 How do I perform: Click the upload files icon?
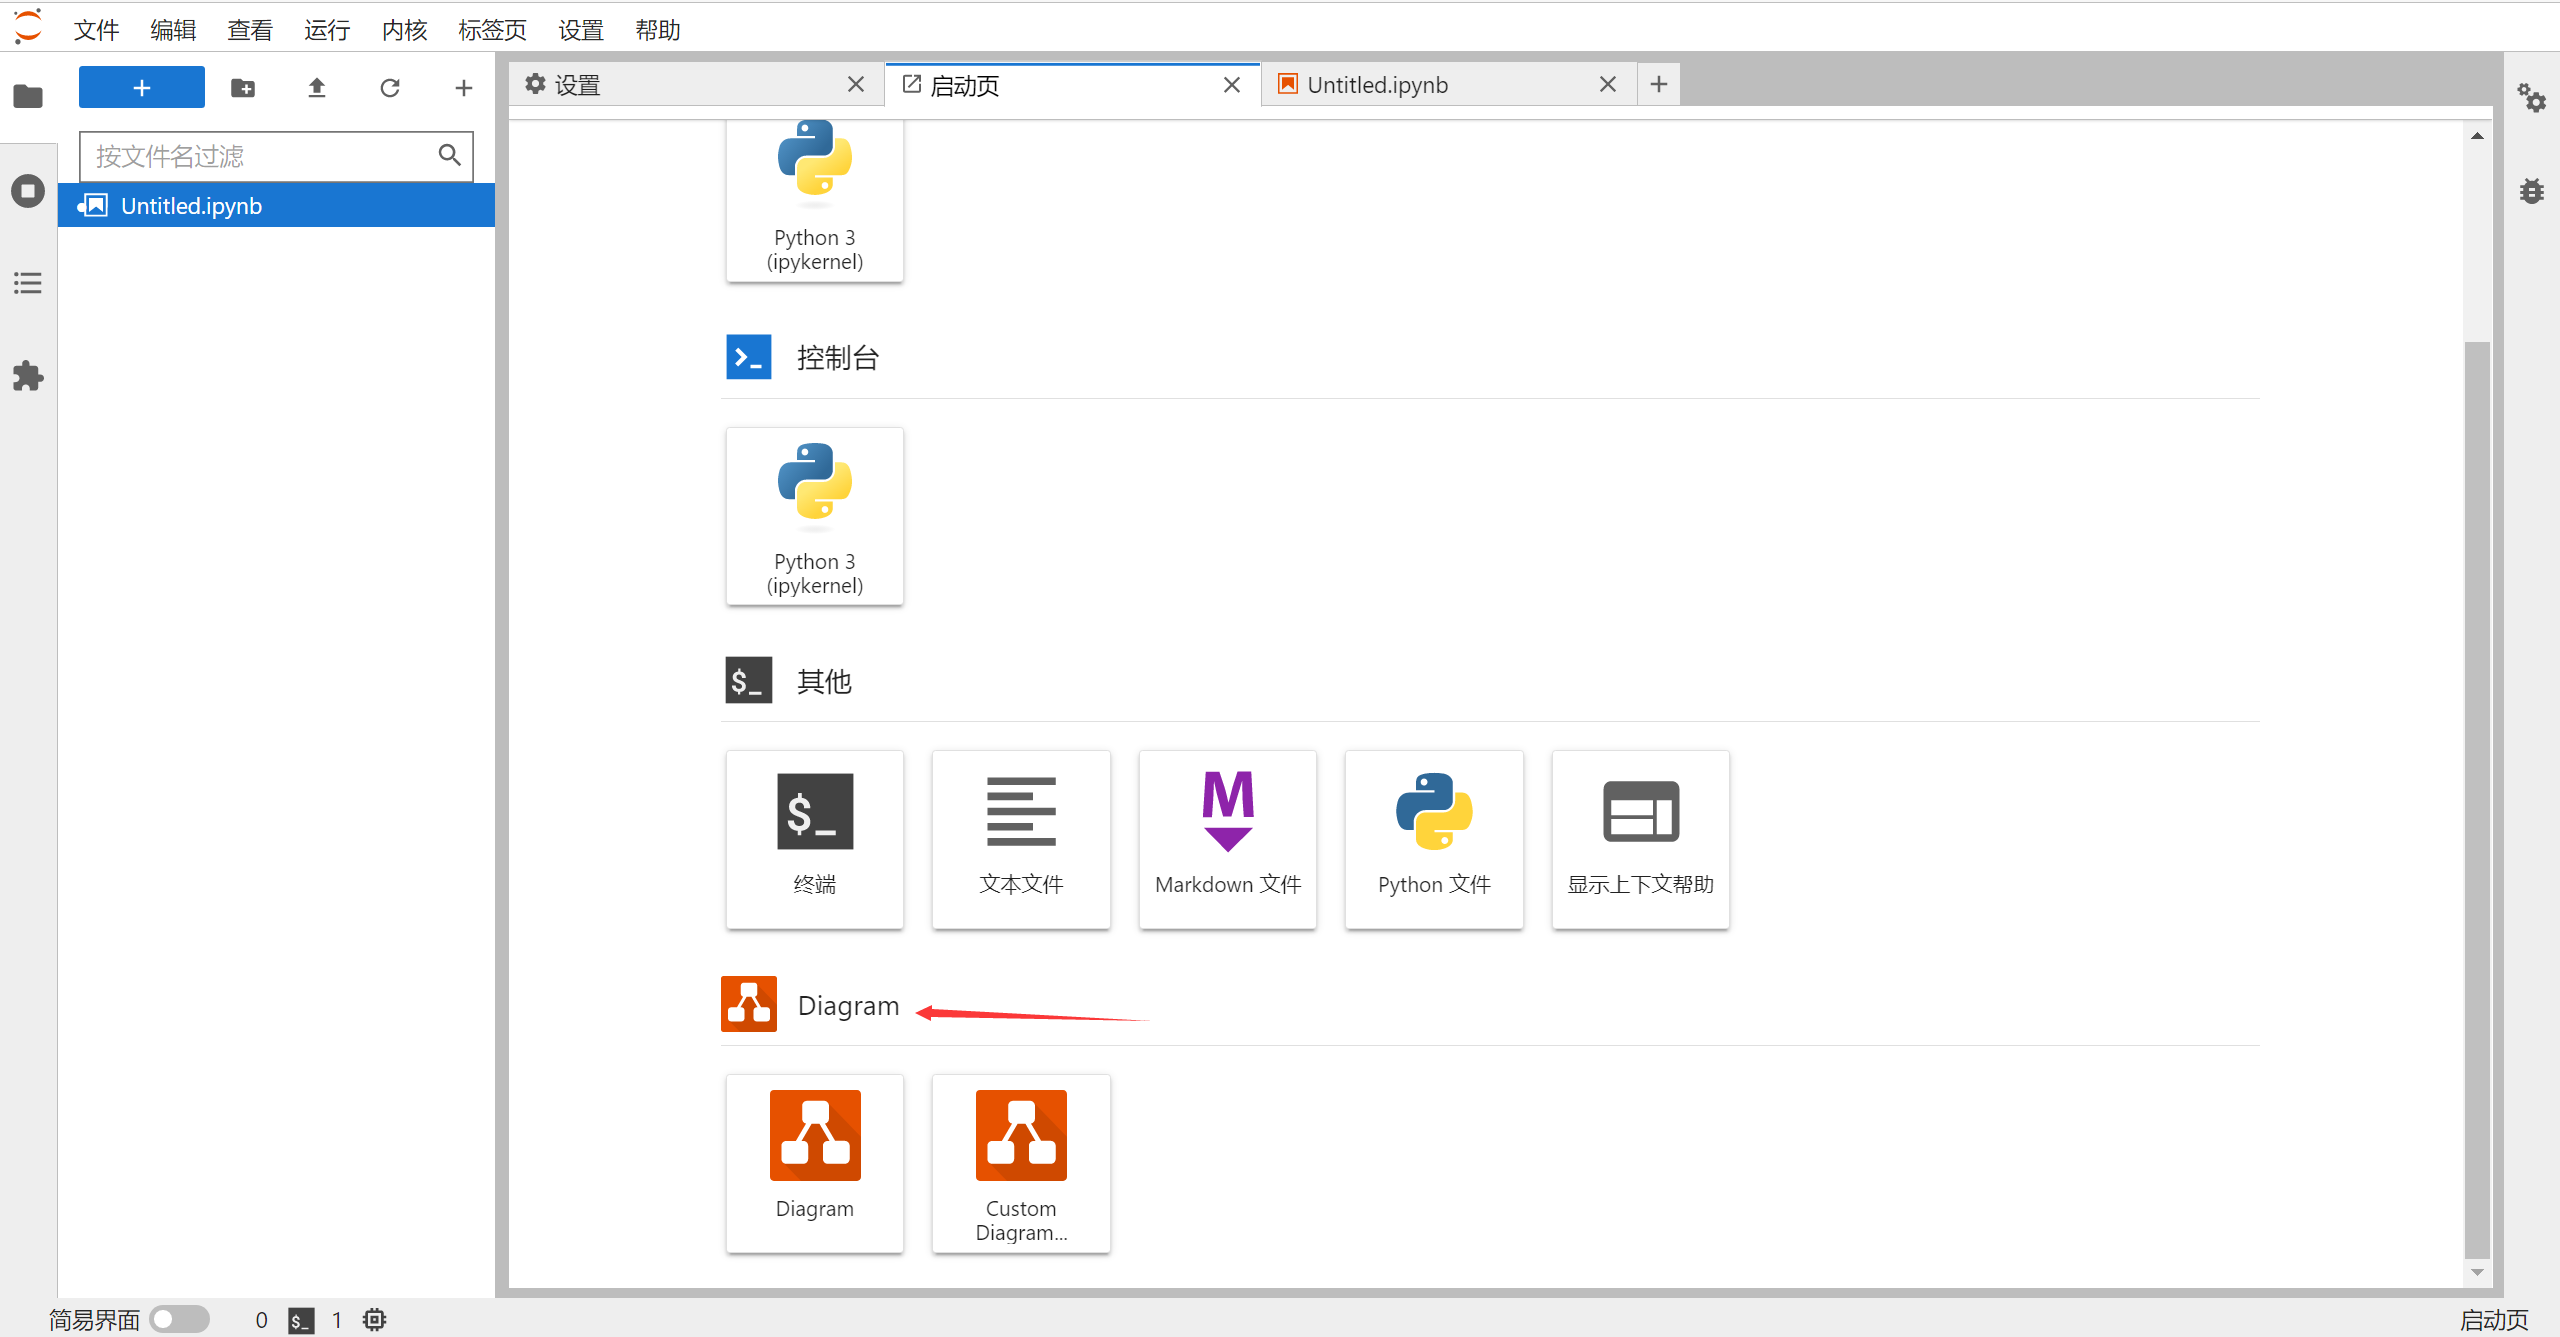(x=317, y=88)
